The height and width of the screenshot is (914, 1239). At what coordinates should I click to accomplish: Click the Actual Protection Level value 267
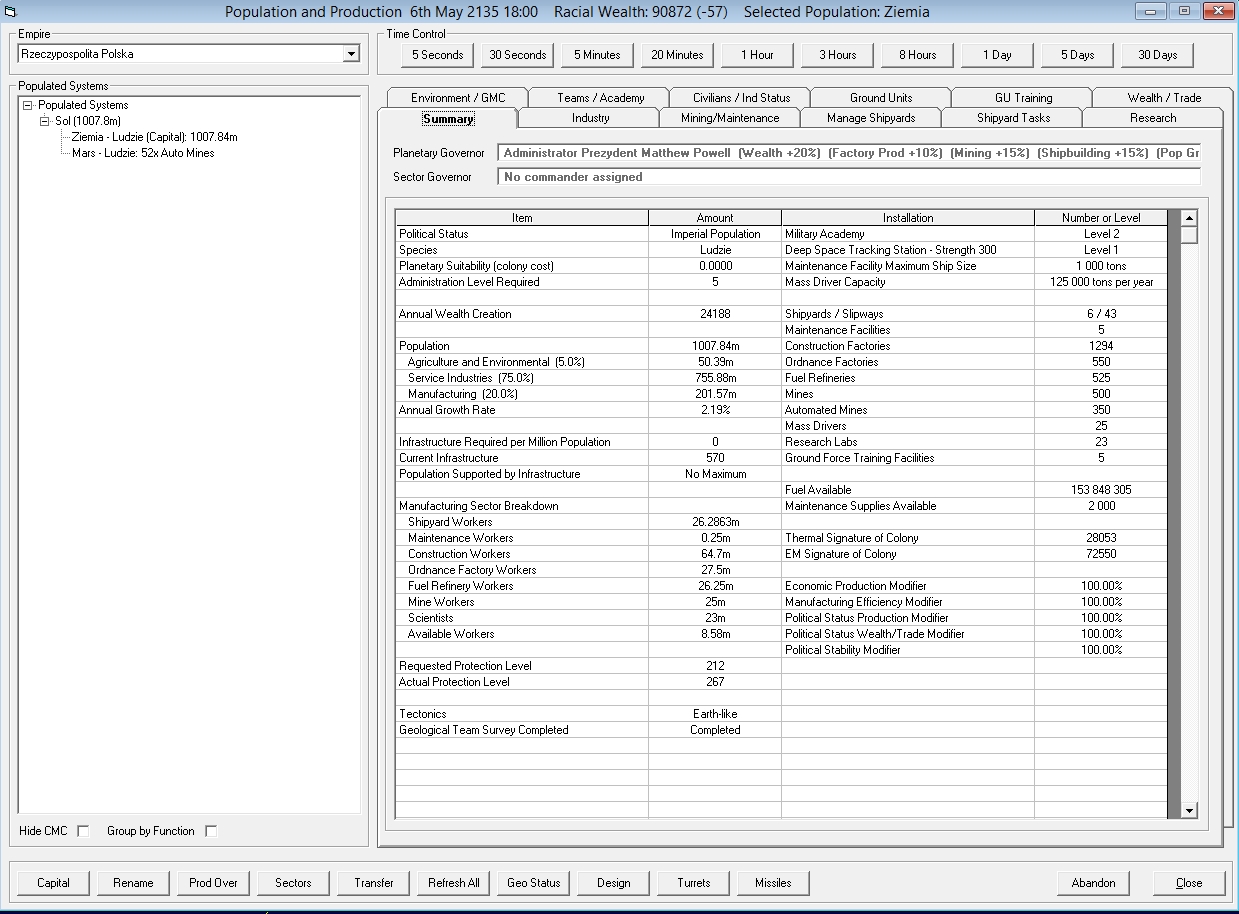[x=715, y=682]
